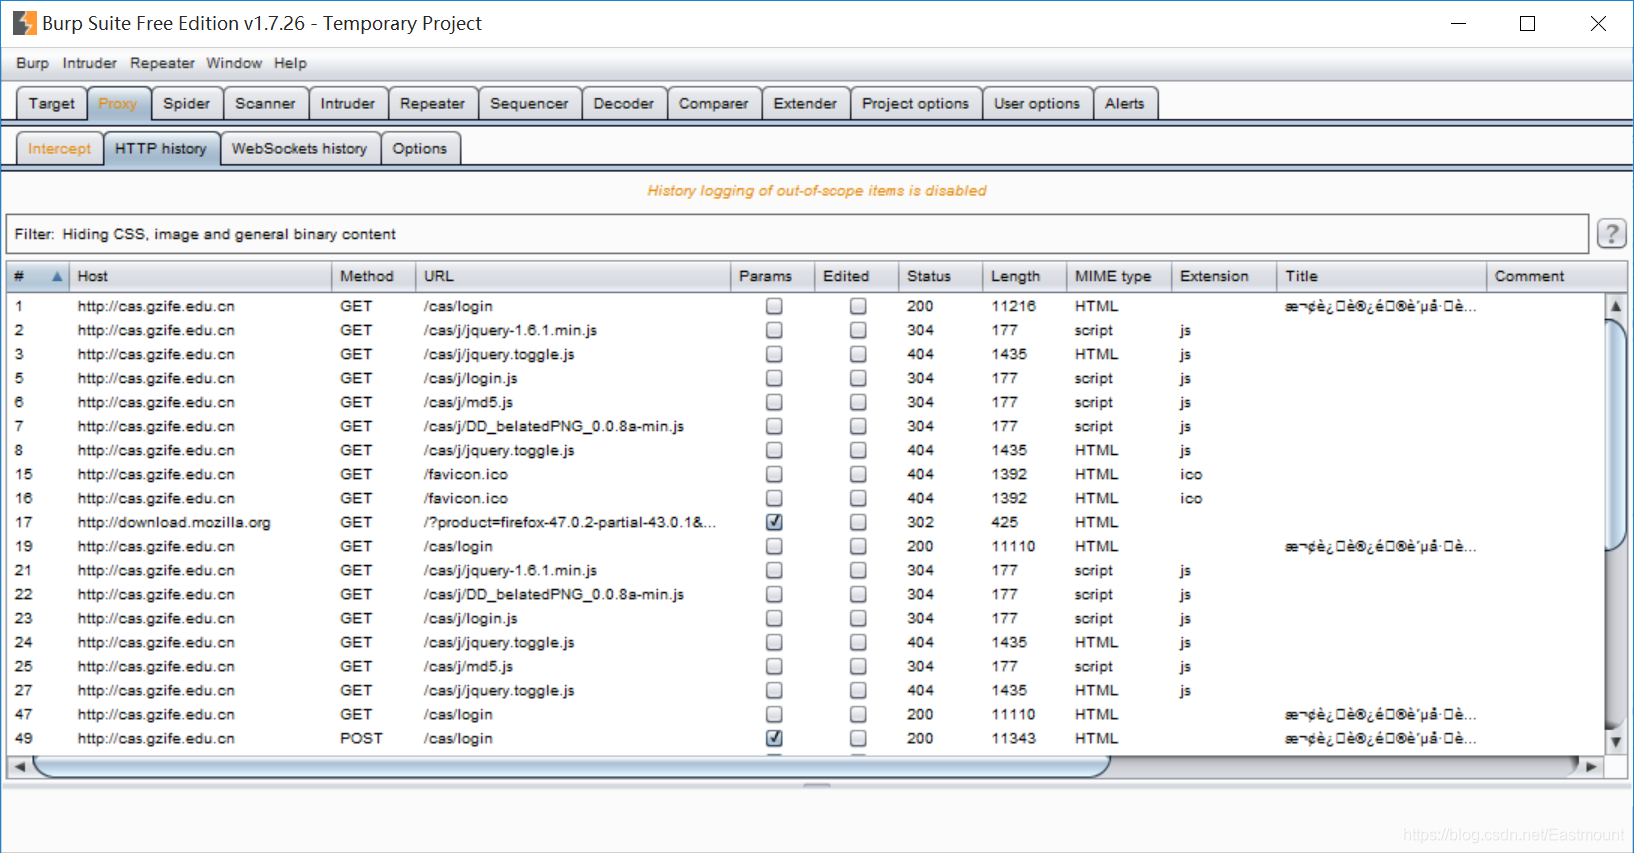
Task: Select request 15 /favicon.ico
Action: coord(804,474)
